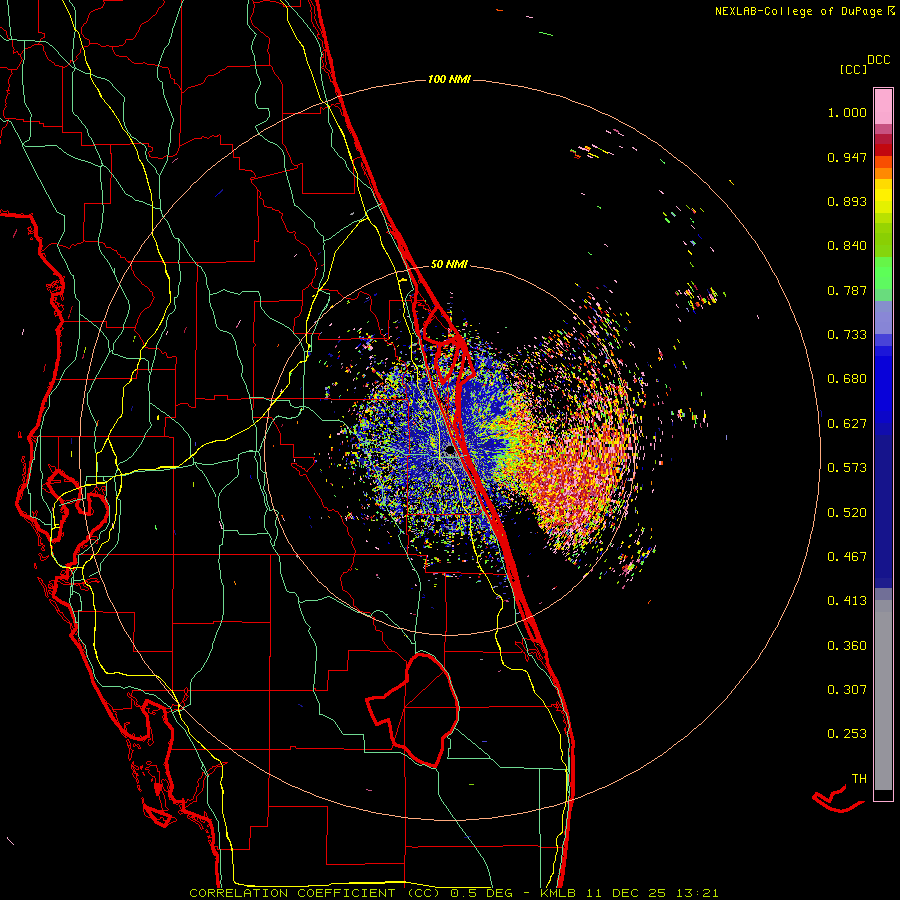Click the 0.840 scale value
Image resolution: width=900 pixels, height=900 pixels.
pos(847,246)
